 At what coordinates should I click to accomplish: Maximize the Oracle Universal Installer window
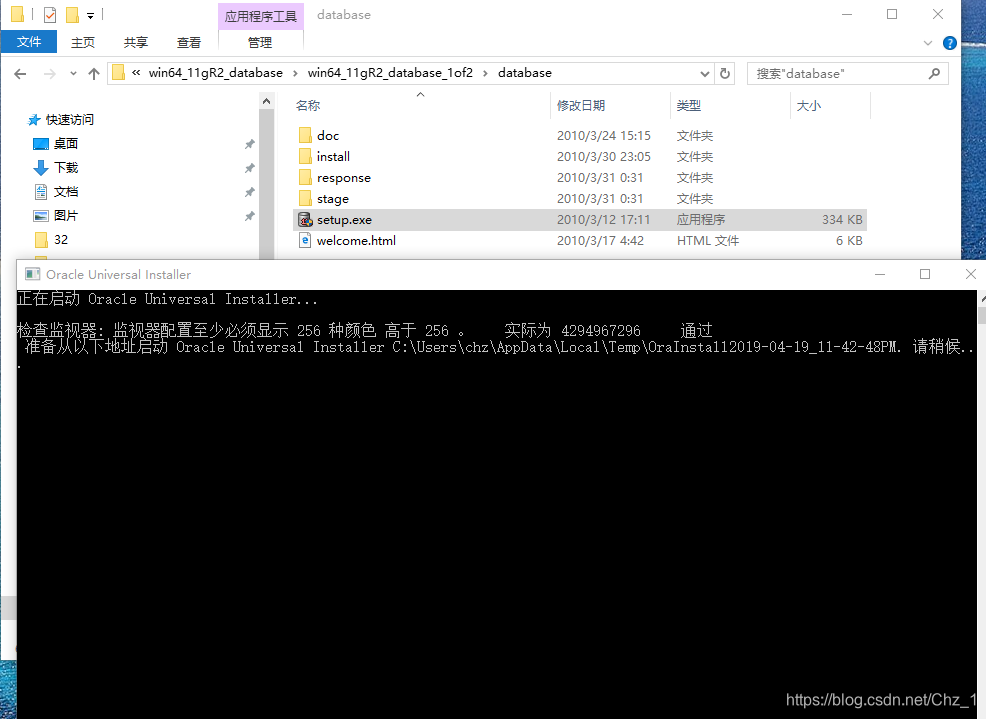[x=925, y=274]
